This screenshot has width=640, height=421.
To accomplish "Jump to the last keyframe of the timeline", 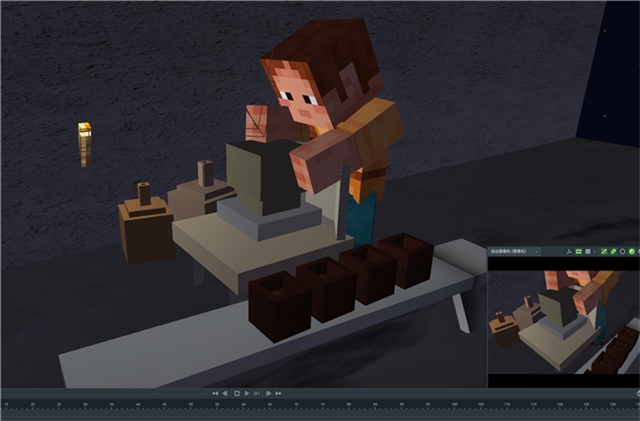I will click(278, 393).
